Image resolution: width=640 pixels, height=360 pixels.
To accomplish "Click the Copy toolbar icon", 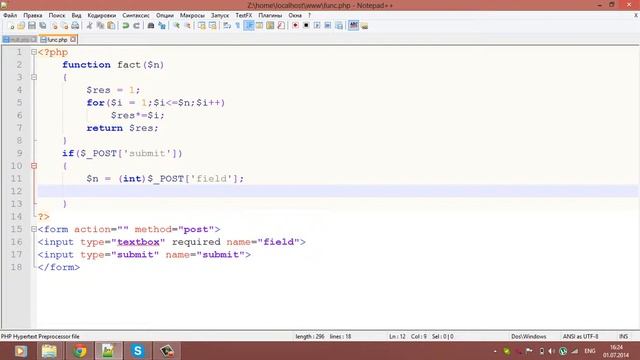I will coord(100,26).
